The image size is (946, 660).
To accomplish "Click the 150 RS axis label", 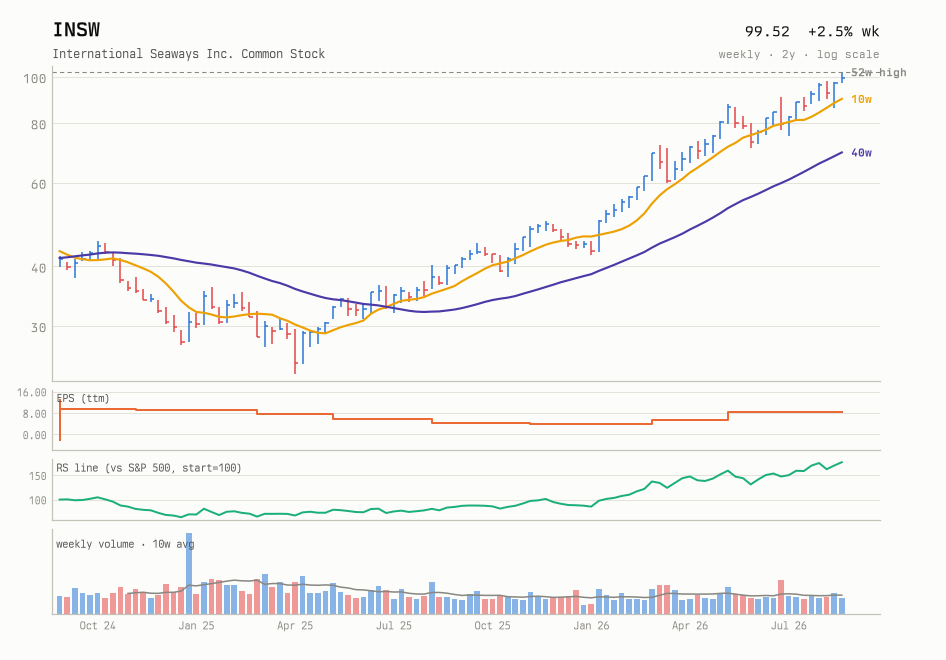I will (37, 476).
